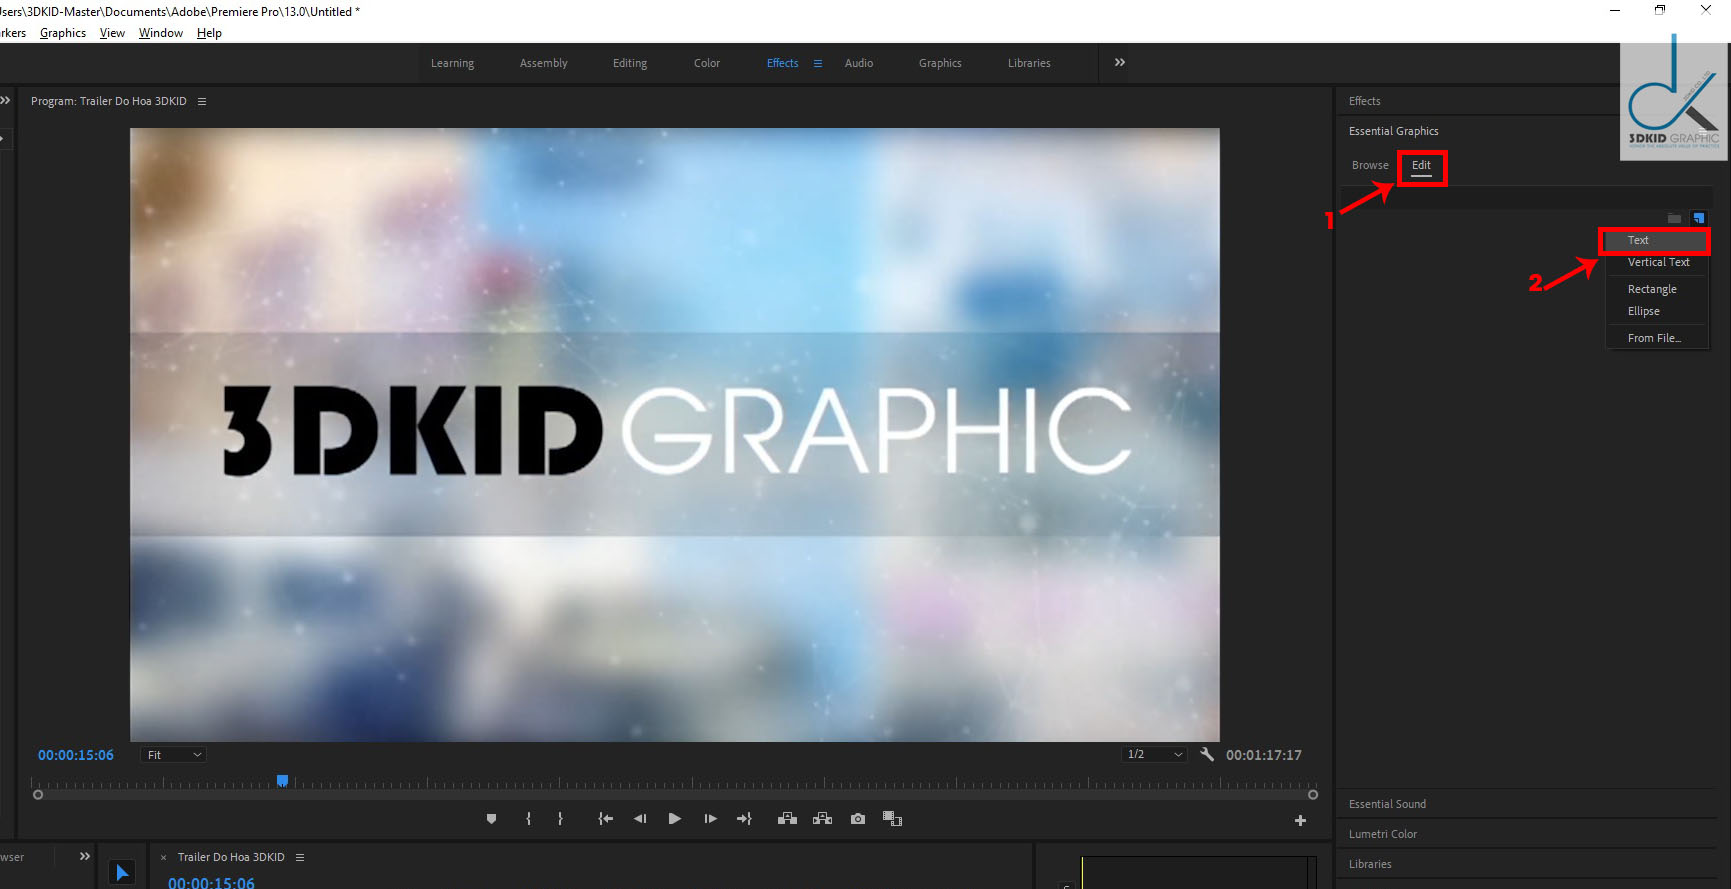Switch to the Learning workspace
This screenshot has height=889, width=1731.
click(x=452, y=63)
